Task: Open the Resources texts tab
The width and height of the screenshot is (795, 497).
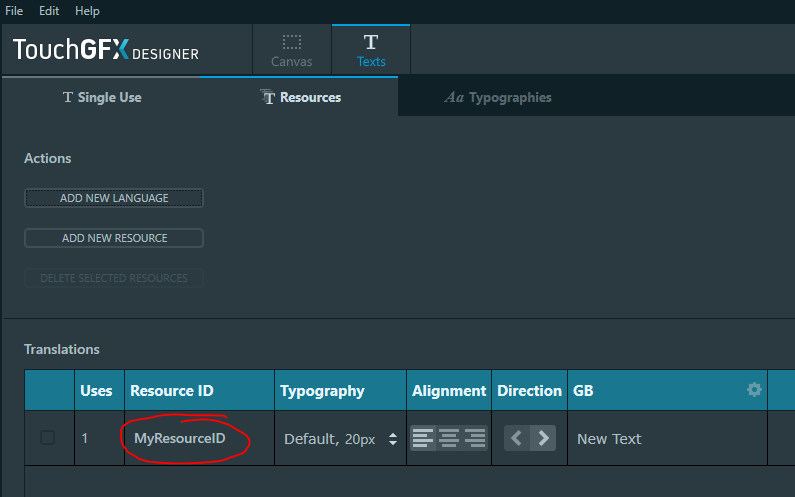Action: click(x=300, y=97)
